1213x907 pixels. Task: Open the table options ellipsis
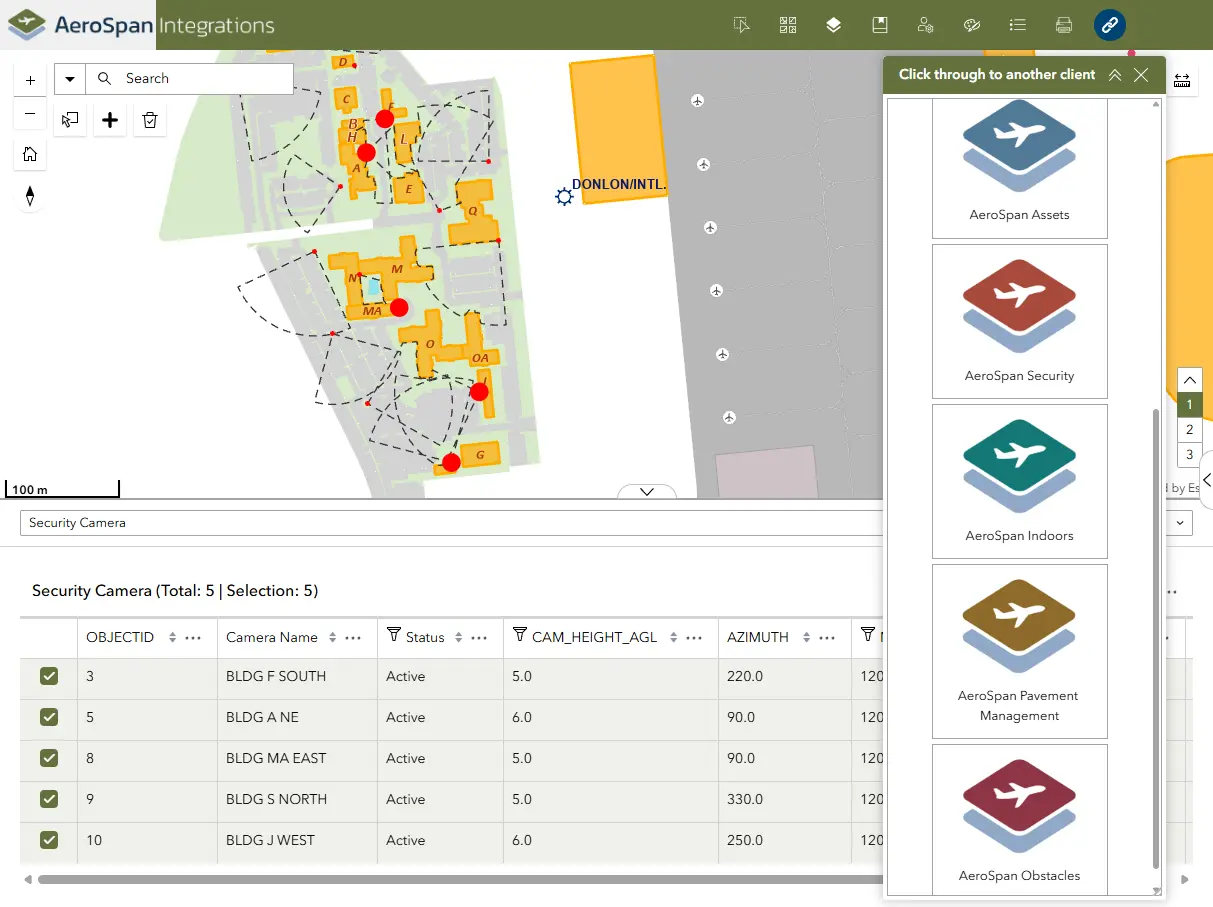[1171, 592]
